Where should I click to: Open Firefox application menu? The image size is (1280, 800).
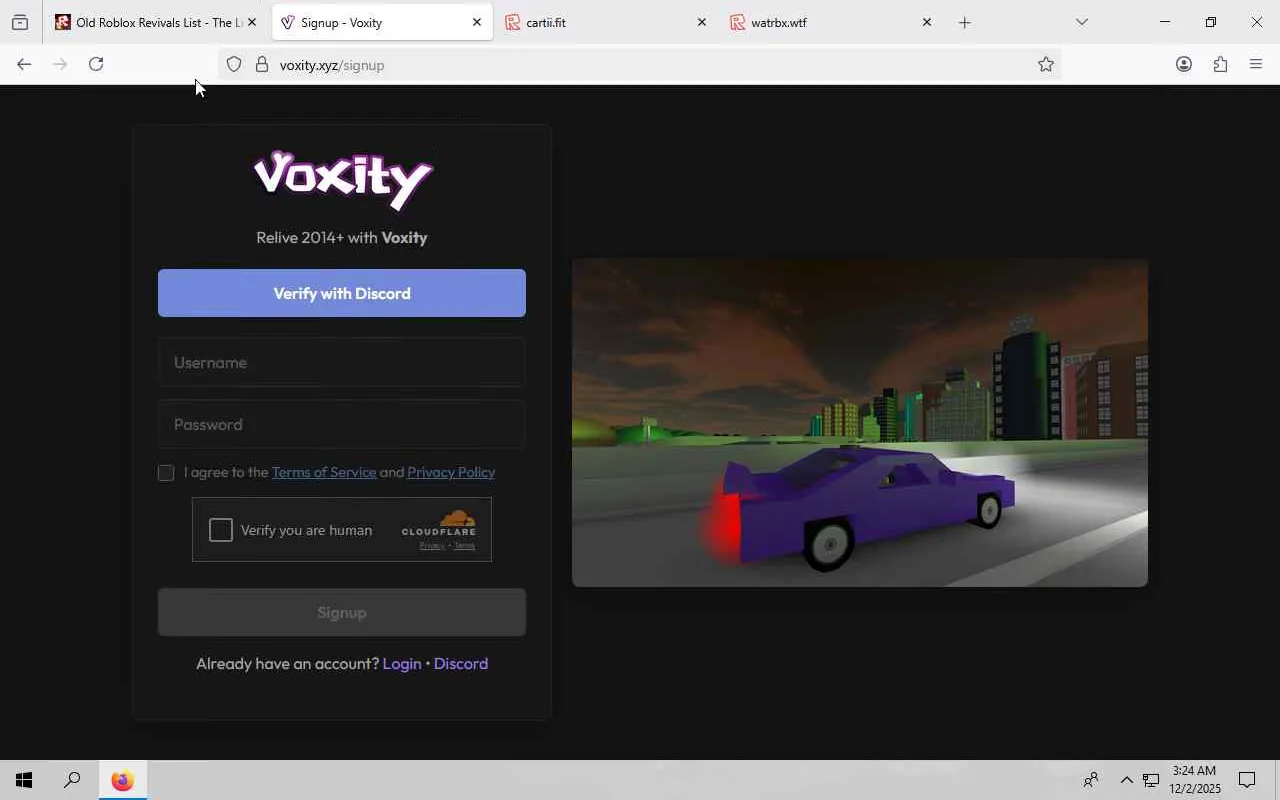(1256, 65)
